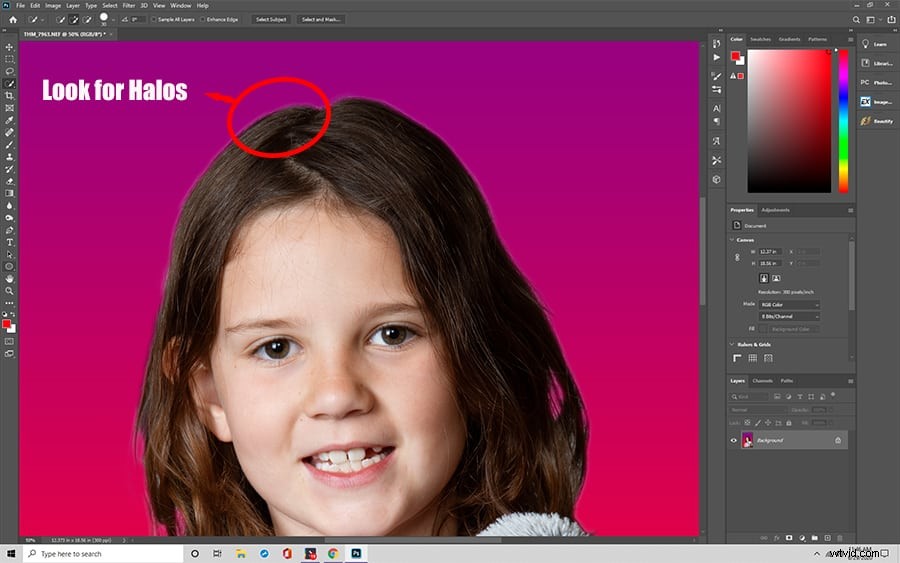
Task: Hide the Background layer eye icon
Action: 734,440
